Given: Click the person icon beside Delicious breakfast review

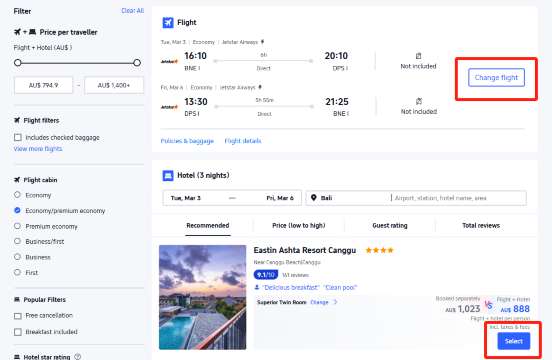Looking at the screenshot, I should pos(257,288).
